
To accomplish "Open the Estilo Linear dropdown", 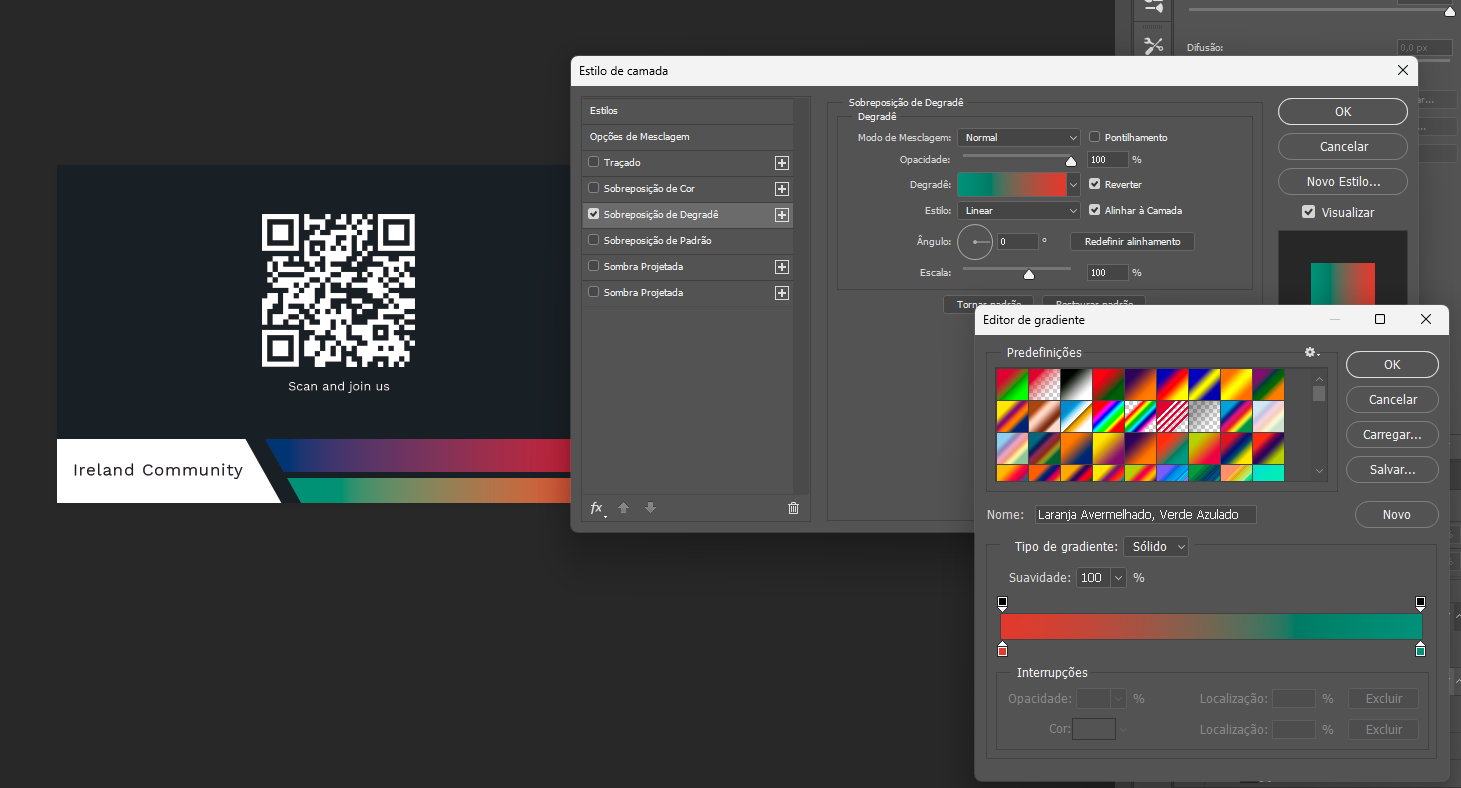I will 1018,211.
